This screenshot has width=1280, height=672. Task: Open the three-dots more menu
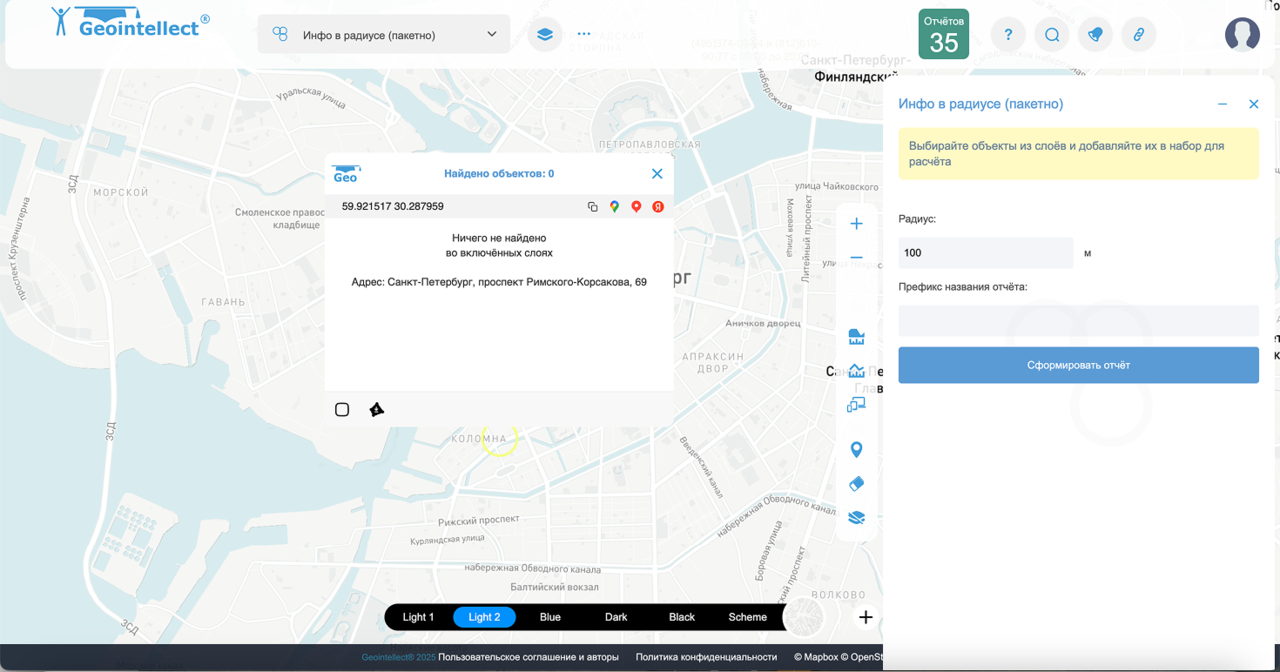(584, 34)
